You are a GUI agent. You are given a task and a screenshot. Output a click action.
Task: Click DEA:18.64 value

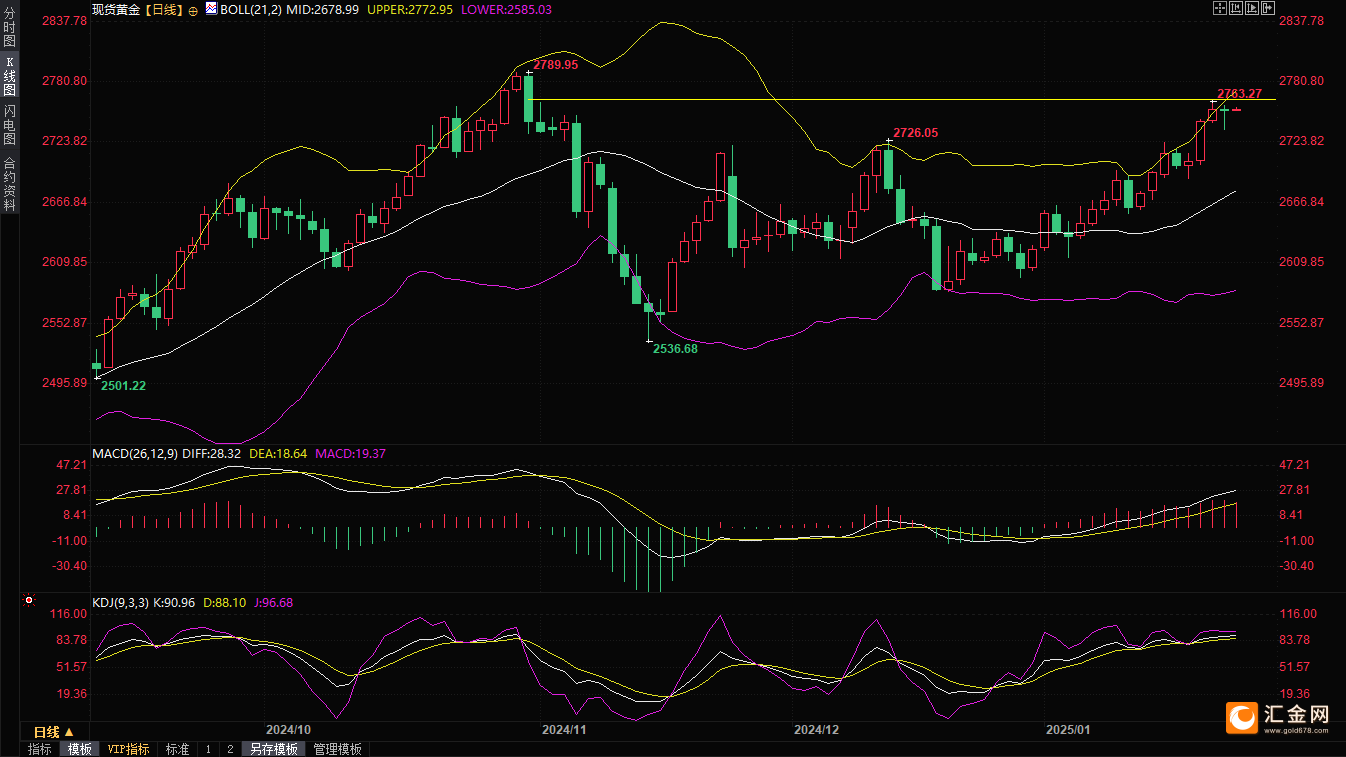[278, 453]
